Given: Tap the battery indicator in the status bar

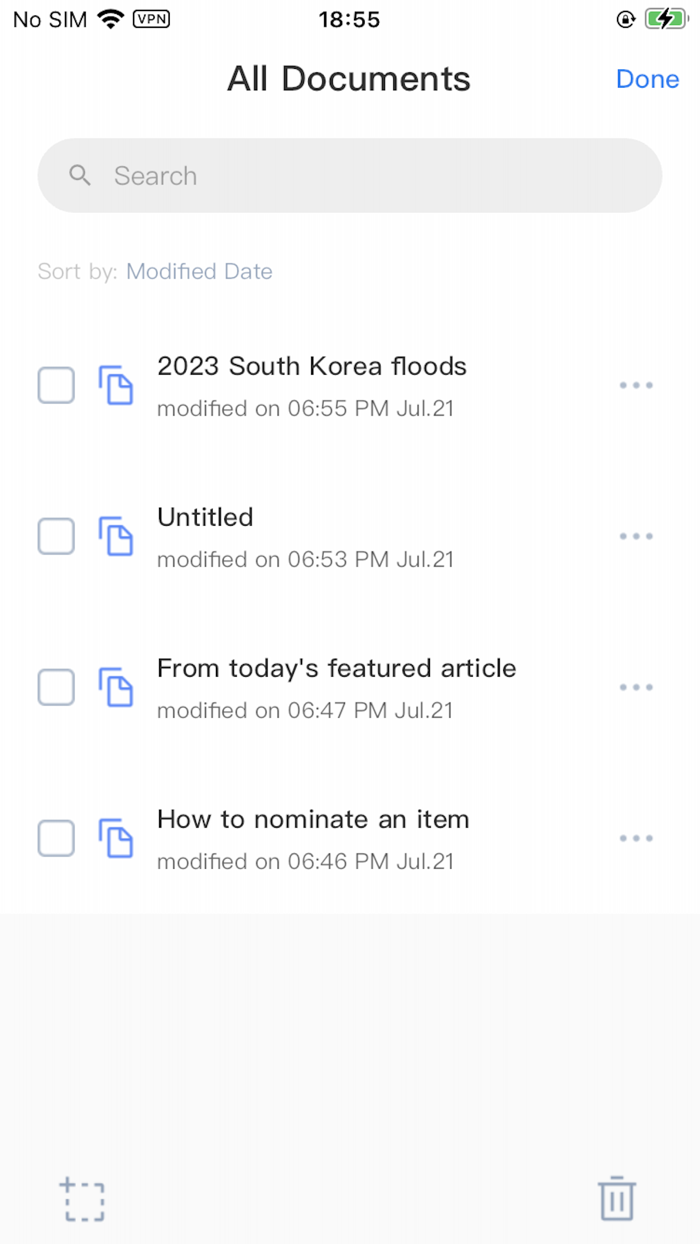Looking at the screenshot, I should (x=666, y=17).
